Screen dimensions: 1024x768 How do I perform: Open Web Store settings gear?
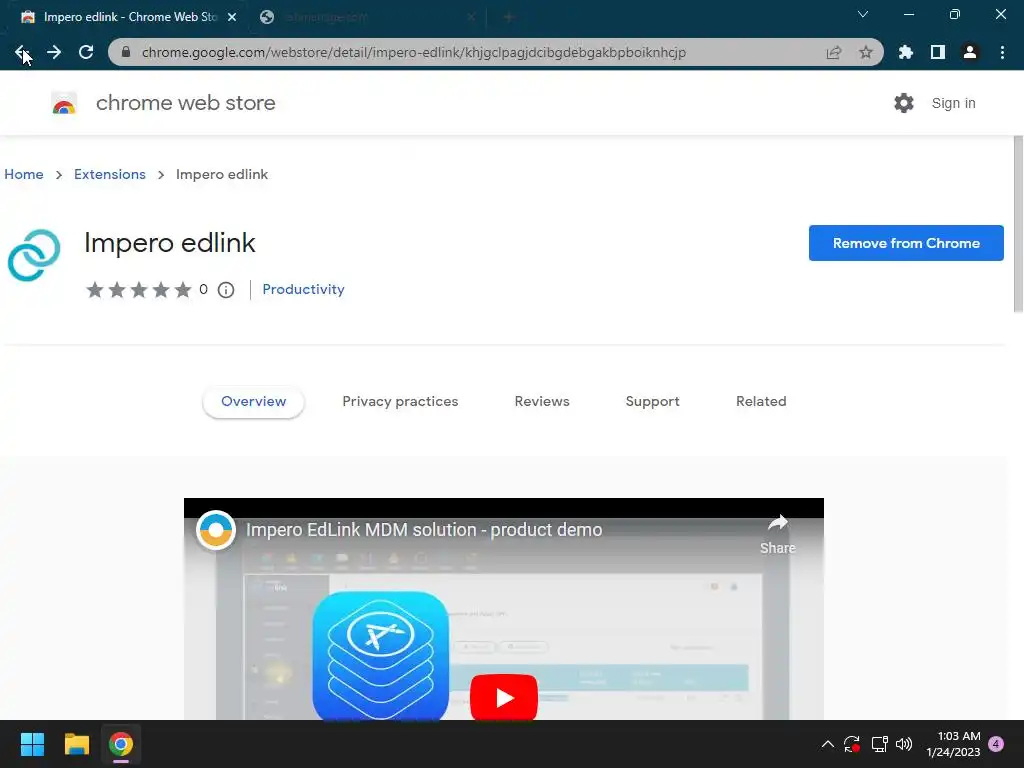[904, 103]
